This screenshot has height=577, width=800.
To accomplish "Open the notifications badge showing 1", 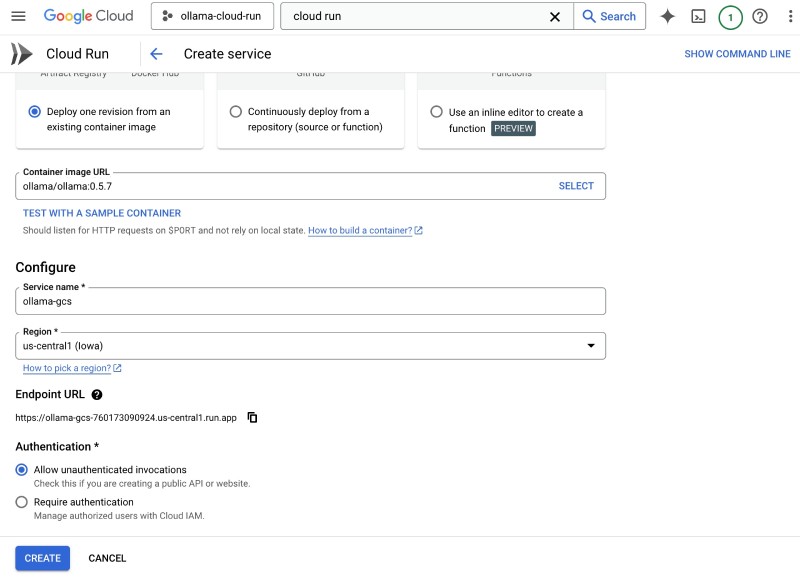I will click(730, 17).
